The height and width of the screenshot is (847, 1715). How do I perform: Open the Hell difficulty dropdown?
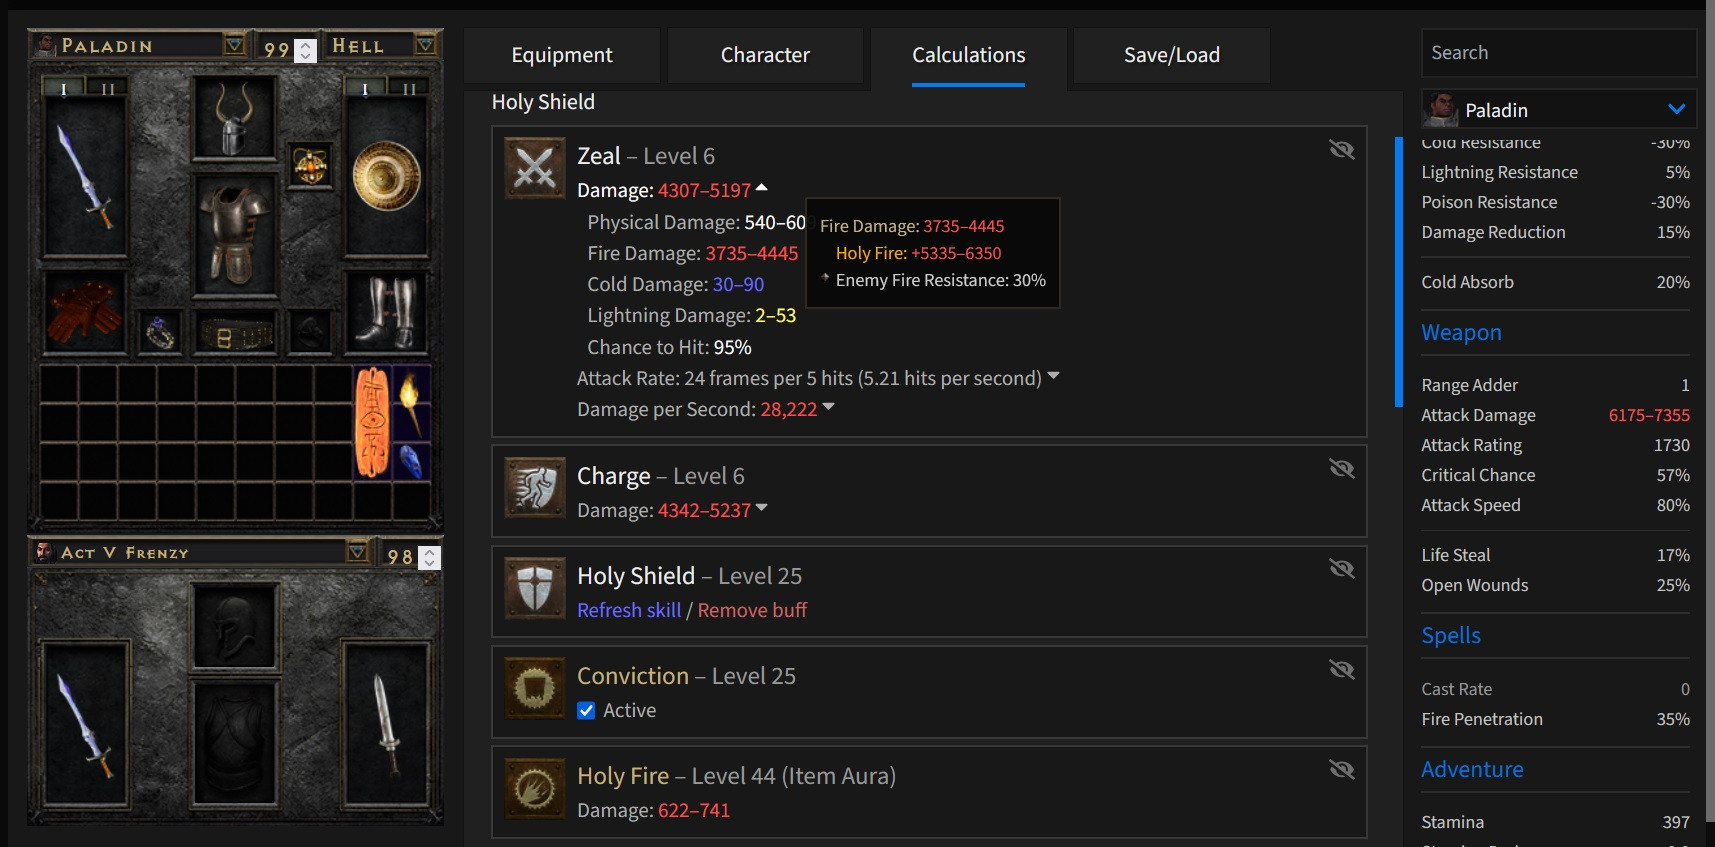(425, 45)
